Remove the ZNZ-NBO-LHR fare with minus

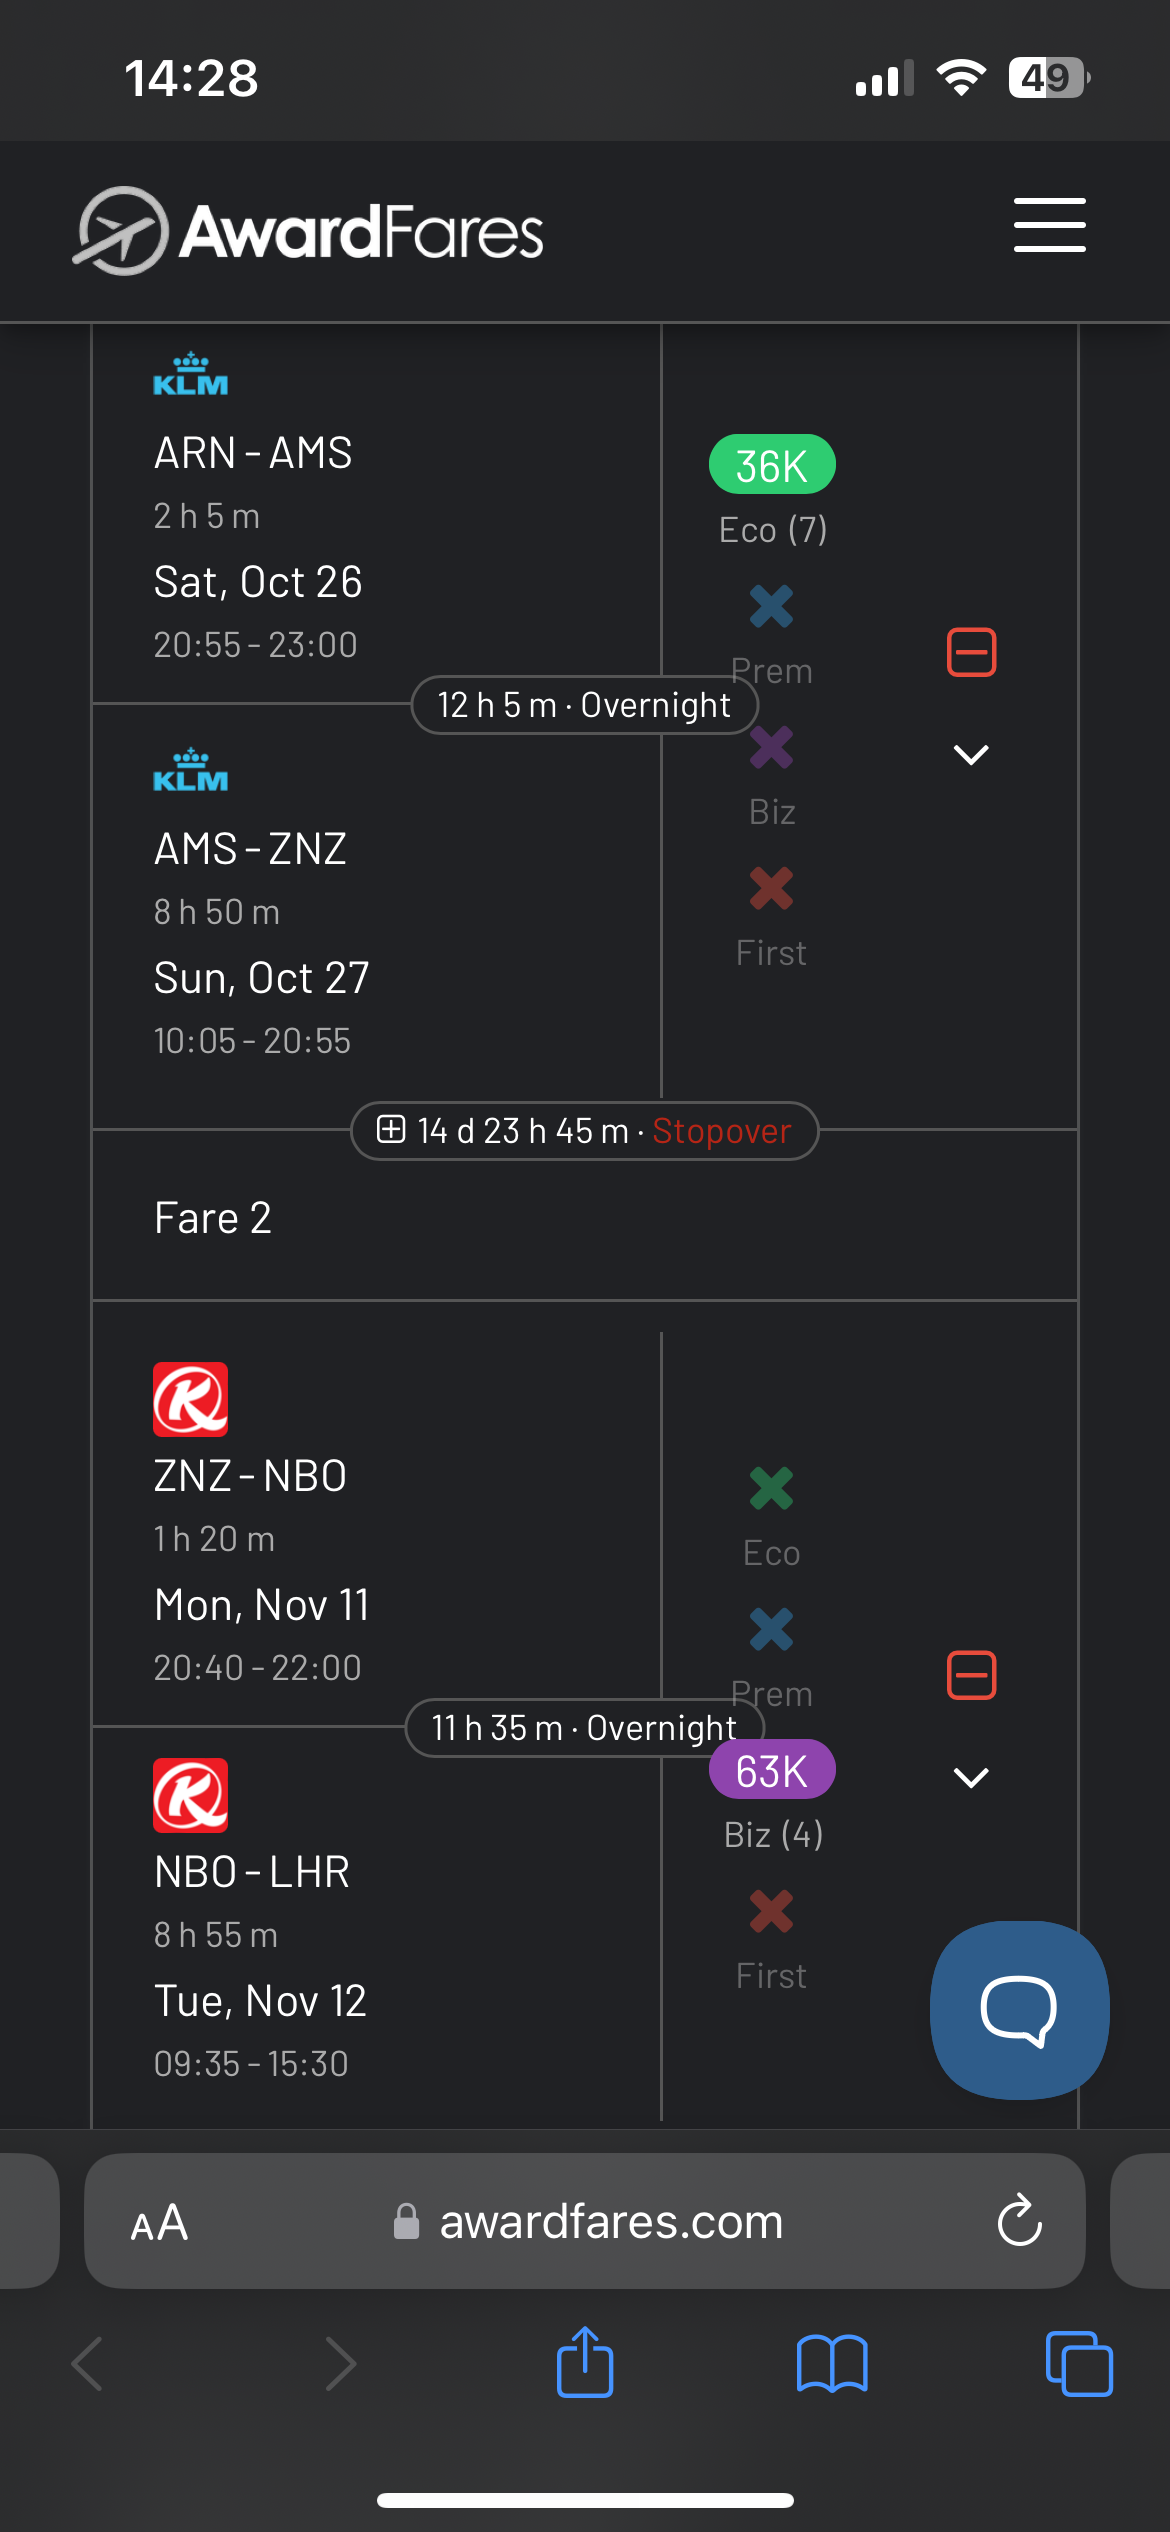971,1675
